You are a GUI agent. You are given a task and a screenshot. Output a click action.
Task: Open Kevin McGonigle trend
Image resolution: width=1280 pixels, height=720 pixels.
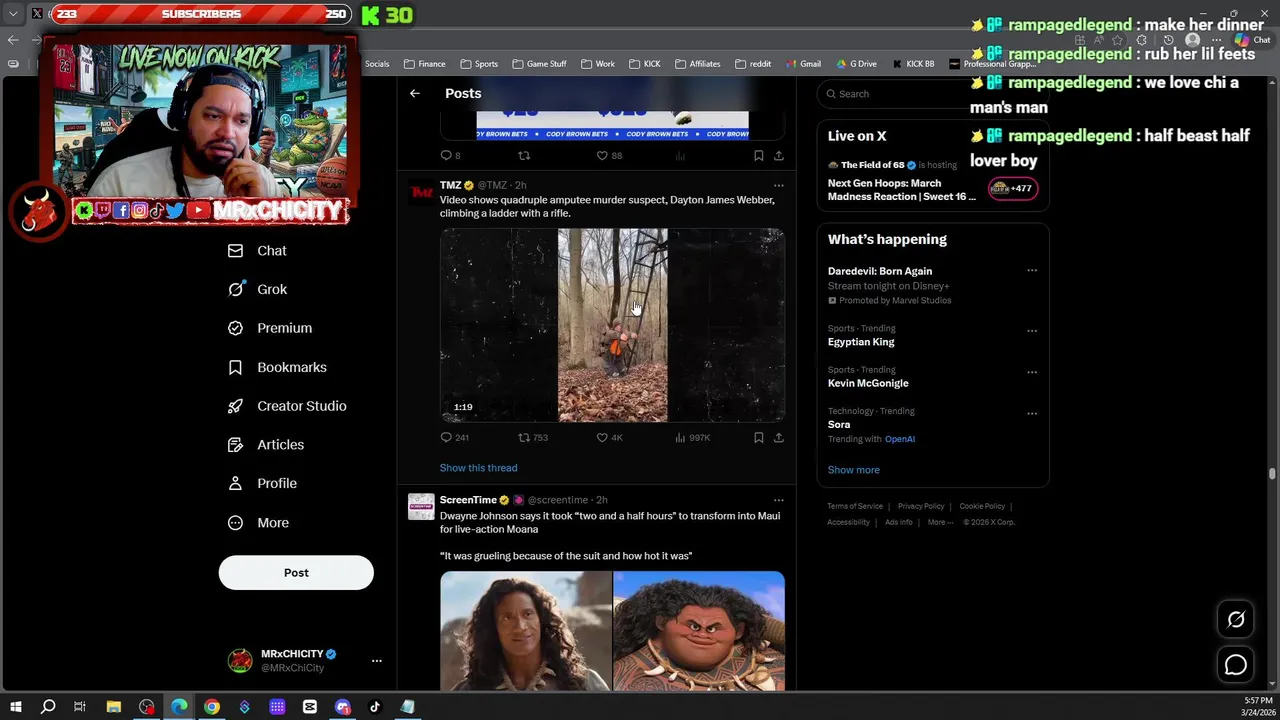pyautogui.click(x=868, y=383)
